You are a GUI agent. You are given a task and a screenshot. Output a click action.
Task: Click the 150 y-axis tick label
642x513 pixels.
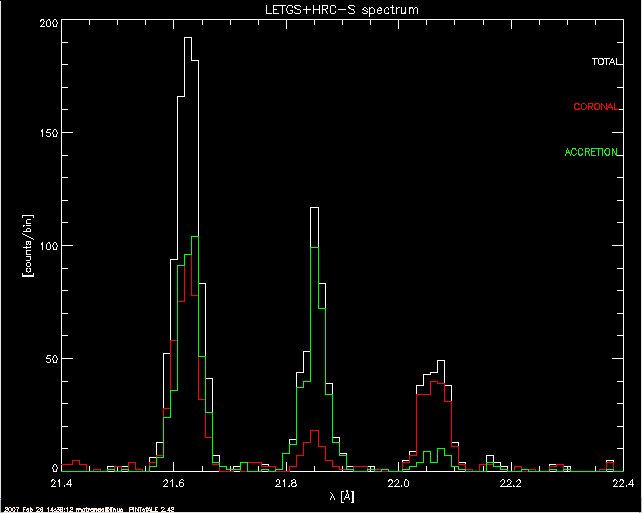coord(46,133)
